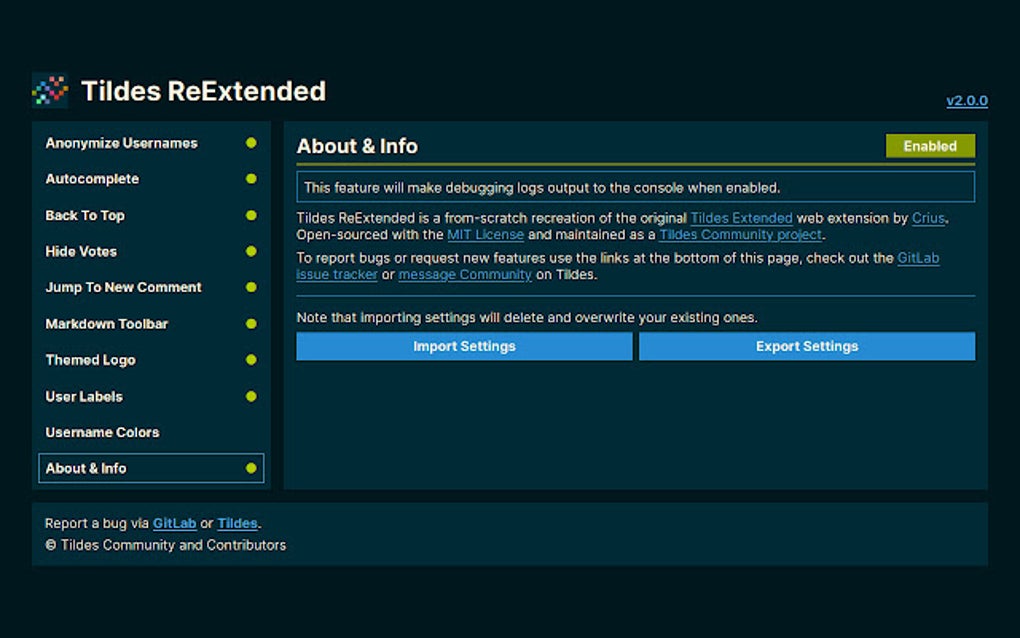
Task: Toggle the dot next to Markdown Toolbar
Action: click(x=249, y=323)
